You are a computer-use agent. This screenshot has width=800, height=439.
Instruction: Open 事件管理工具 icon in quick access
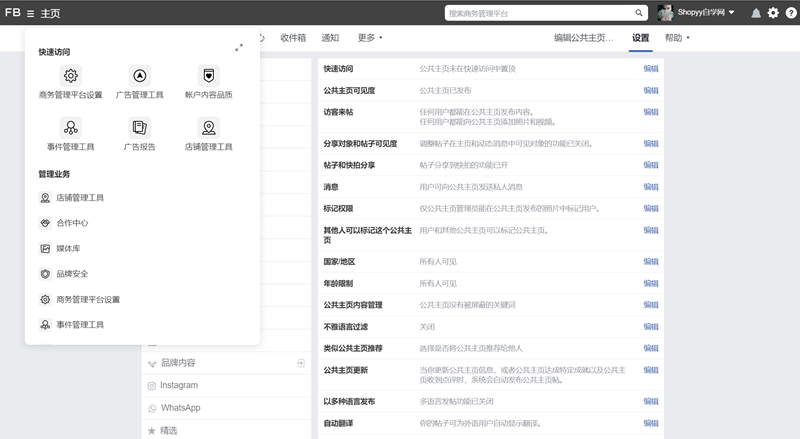[x=70, y=128]
